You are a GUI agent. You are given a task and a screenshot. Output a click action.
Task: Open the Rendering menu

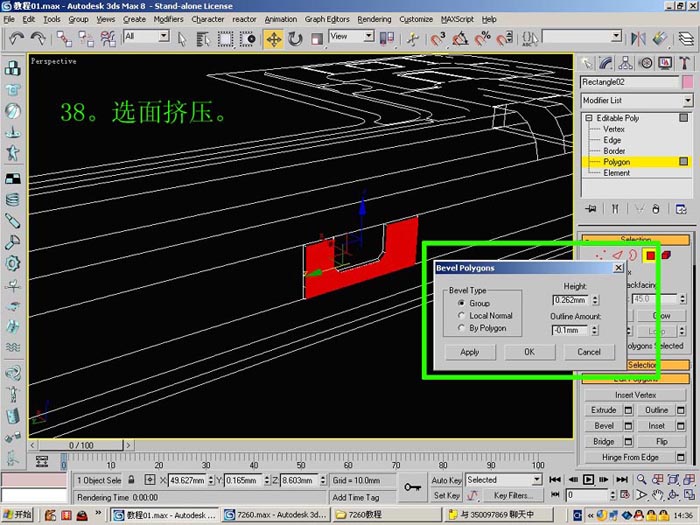point(374,19)
